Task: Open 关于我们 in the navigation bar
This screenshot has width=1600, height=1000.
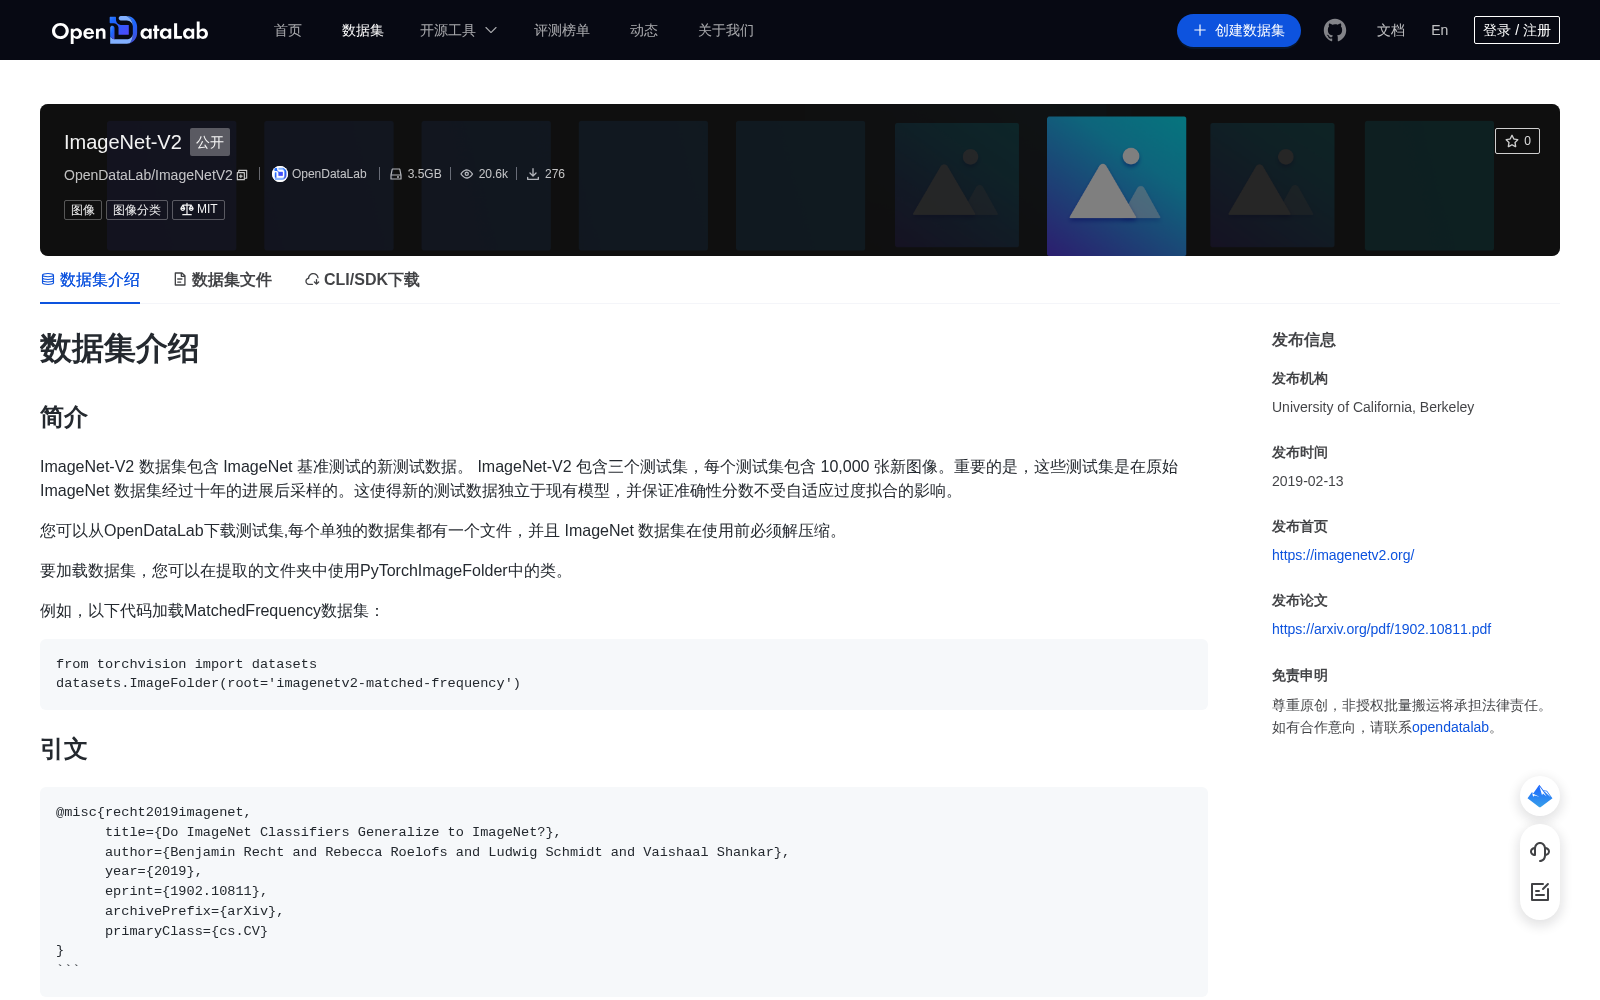Action: [x=726, y=30]
